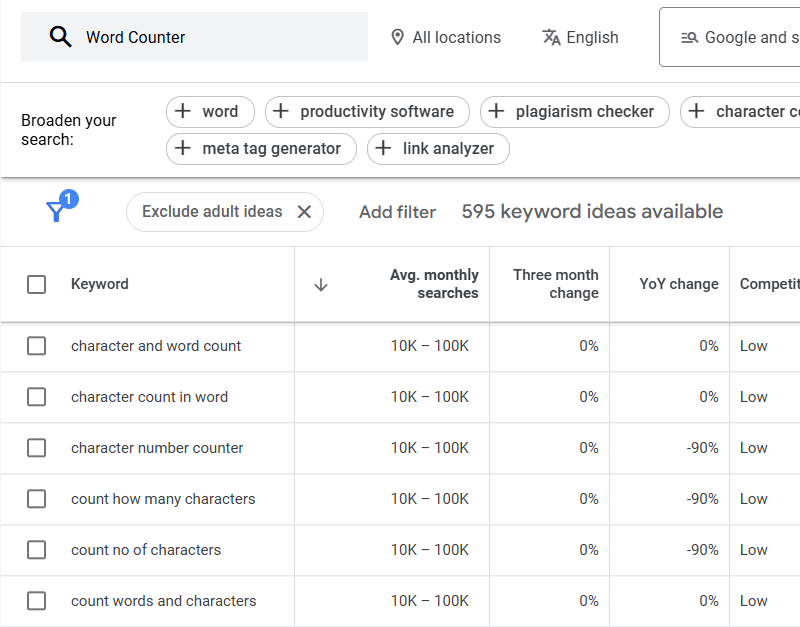Click the Add filter link
The width and height of the screenshot is (800, 627).
click(x=397, y=212)
